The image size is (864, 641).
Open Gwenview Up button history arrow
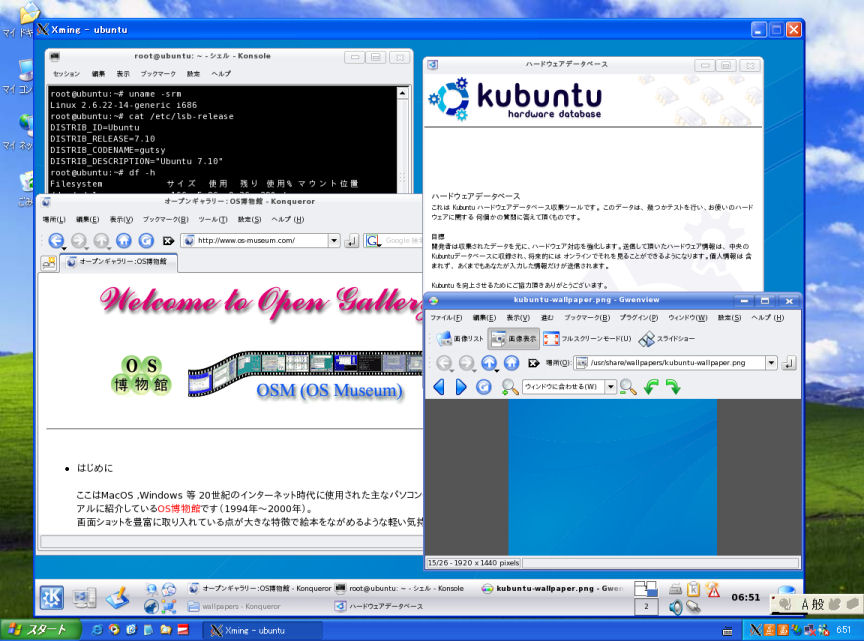(497, 371)
